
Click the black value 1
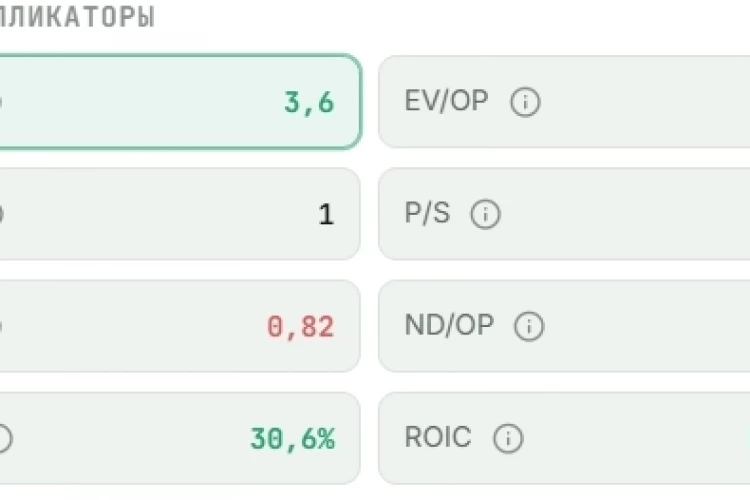point(326,214)
